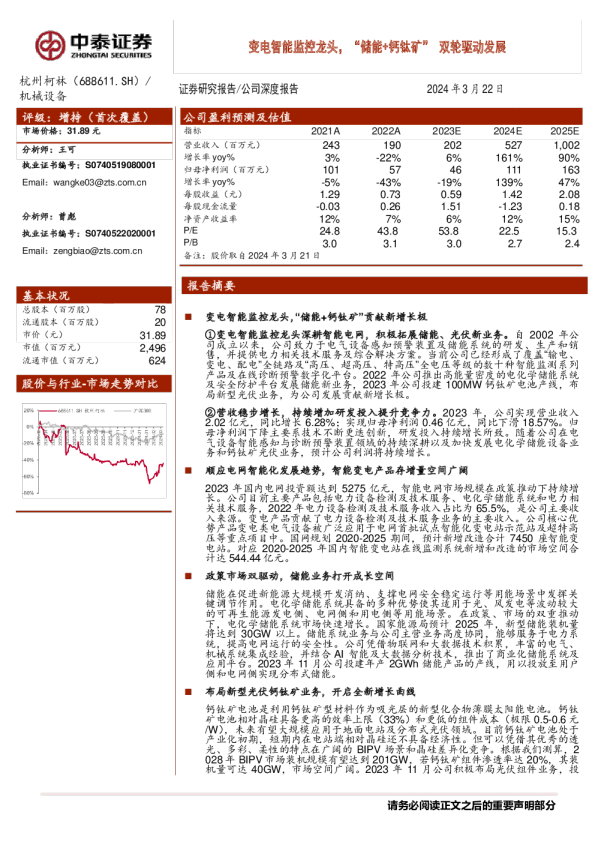Image resolution: width=595 pixels, height=842 pixels.
Task: Click the stock price trend chart
Action: coord(95,451)
